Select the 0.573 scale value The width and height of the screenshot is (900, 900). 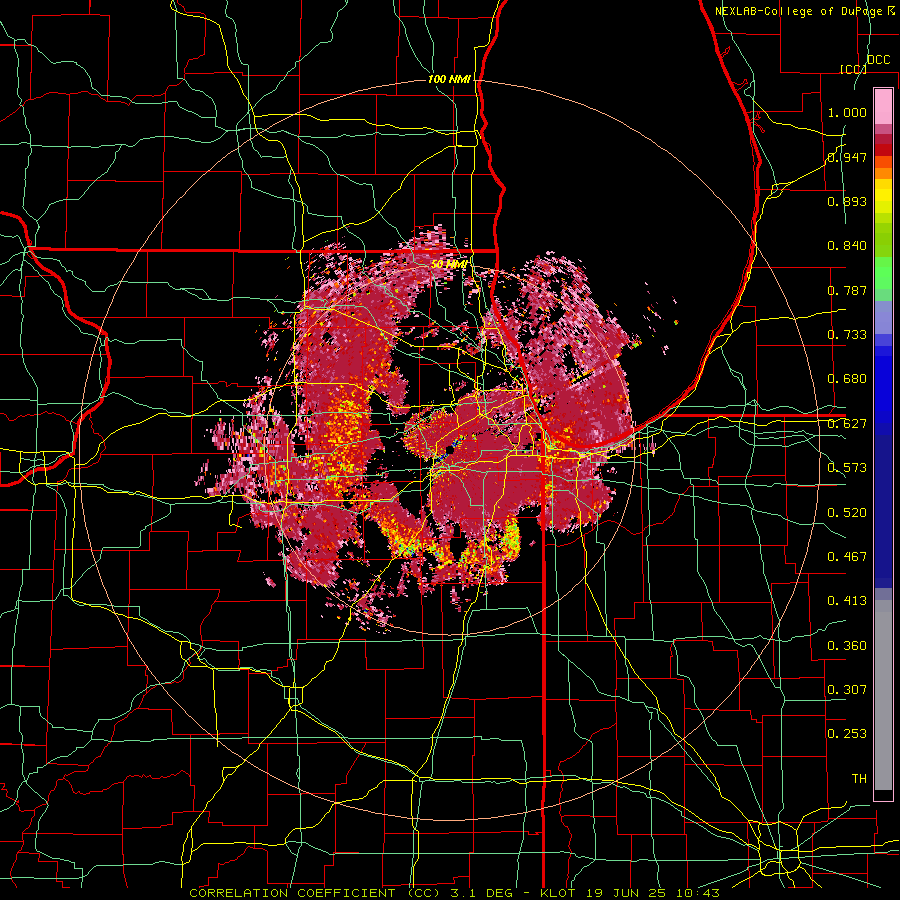847,468
